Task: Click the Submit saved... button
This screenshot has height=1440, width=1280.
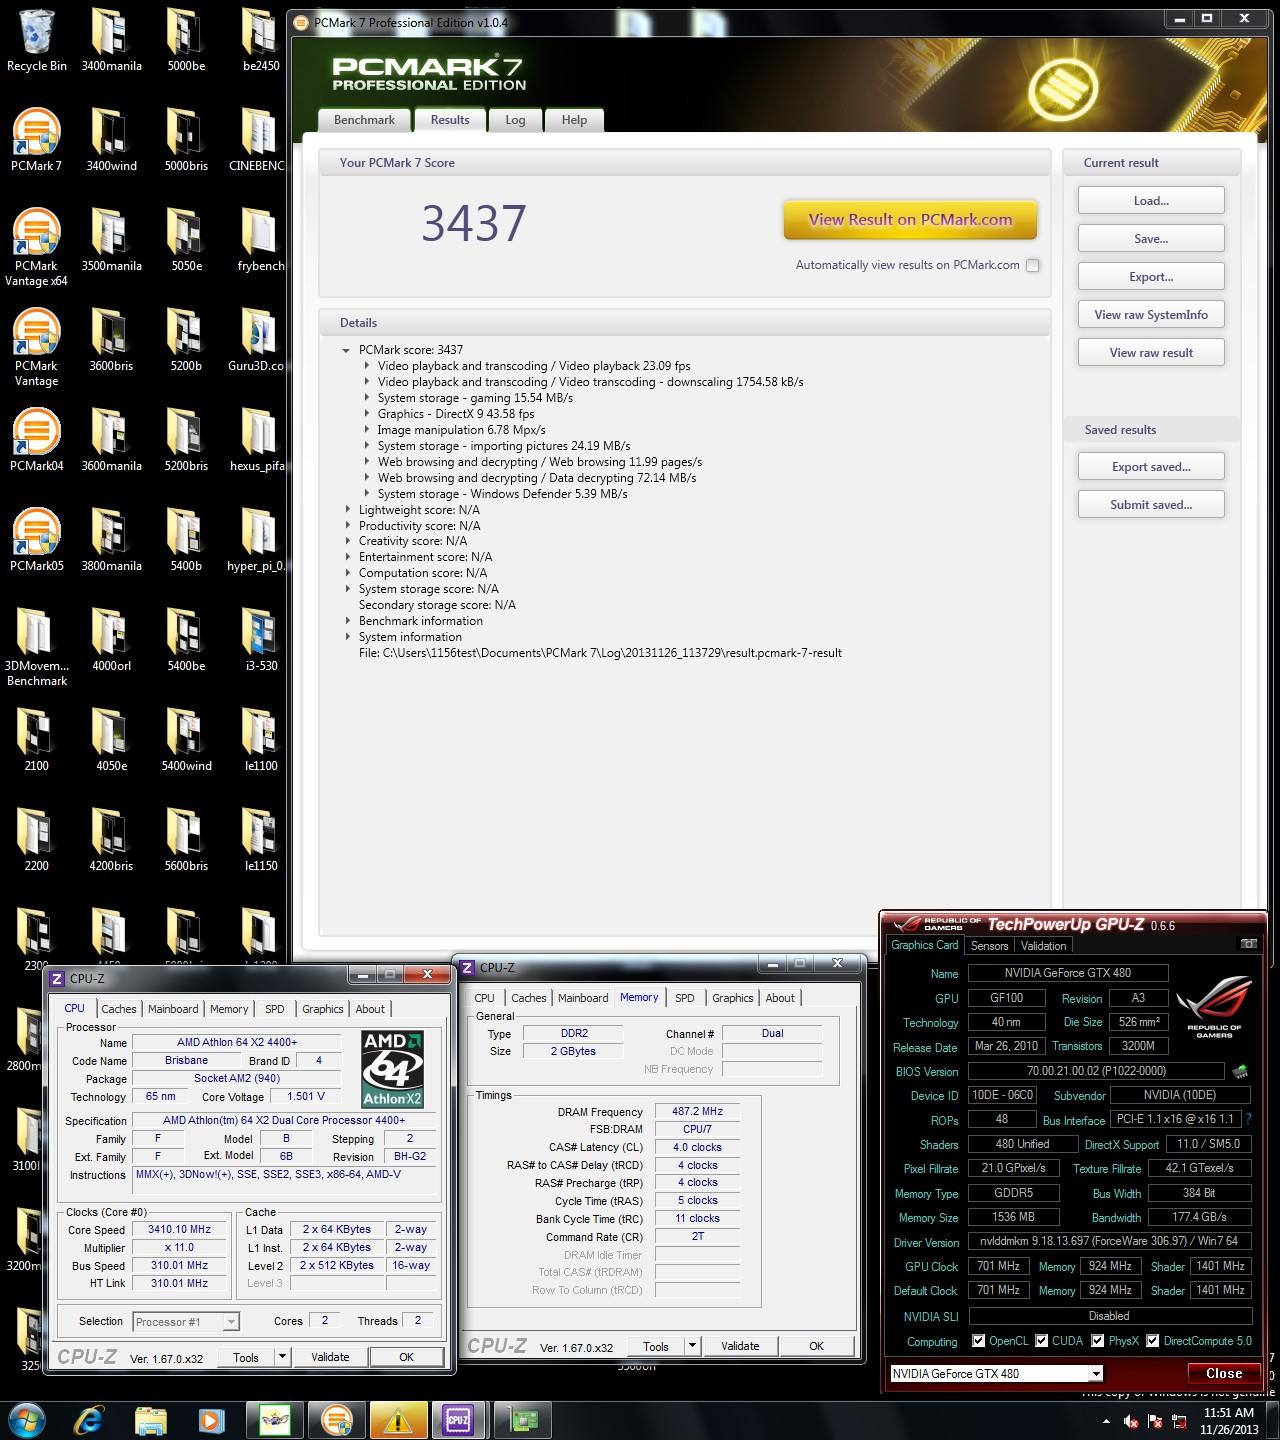Action: tap(1151, 505)
